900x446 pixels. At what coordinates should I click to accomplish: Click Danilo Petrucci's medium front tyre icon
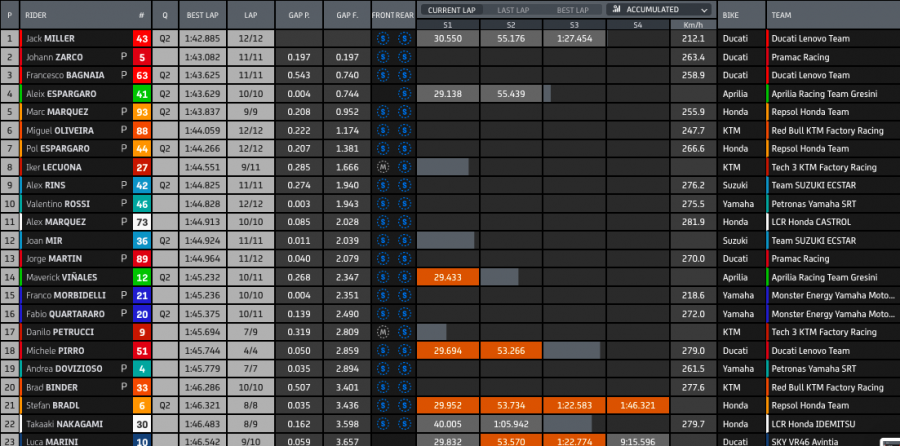point(383,331)
